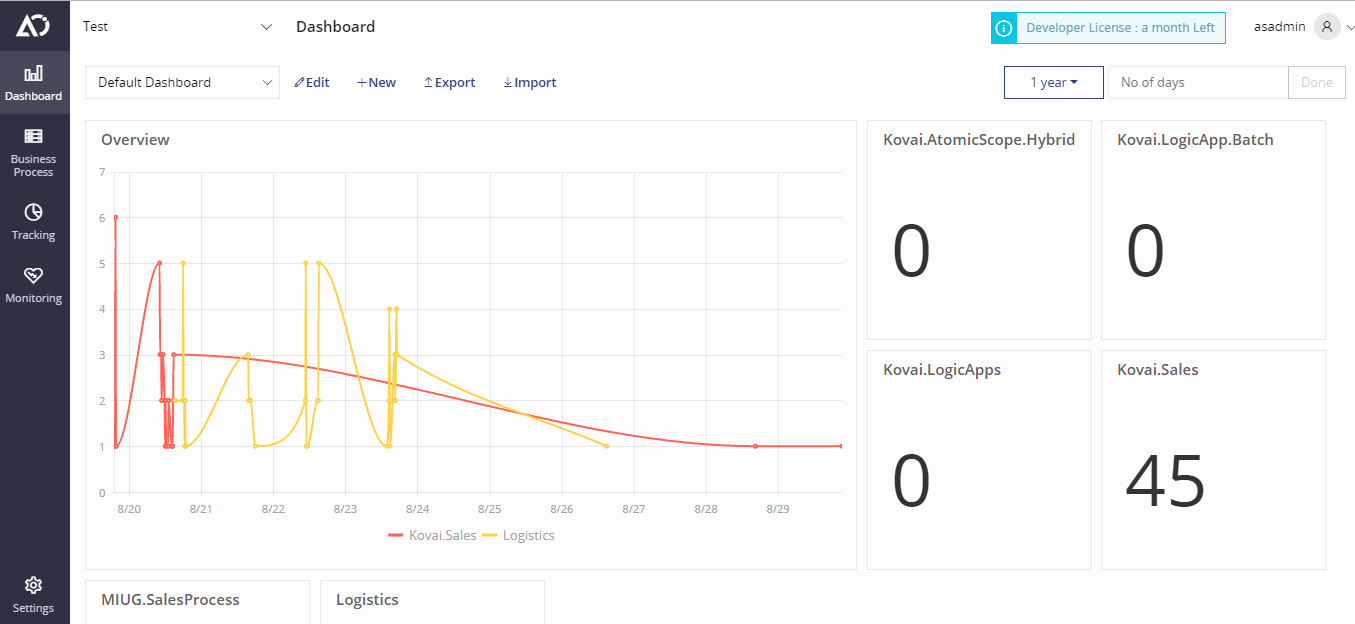The width and height of the screenshot is (1355, 624).
Task: Open the Kovai.LogicApps widget
Action: point(979,460)
